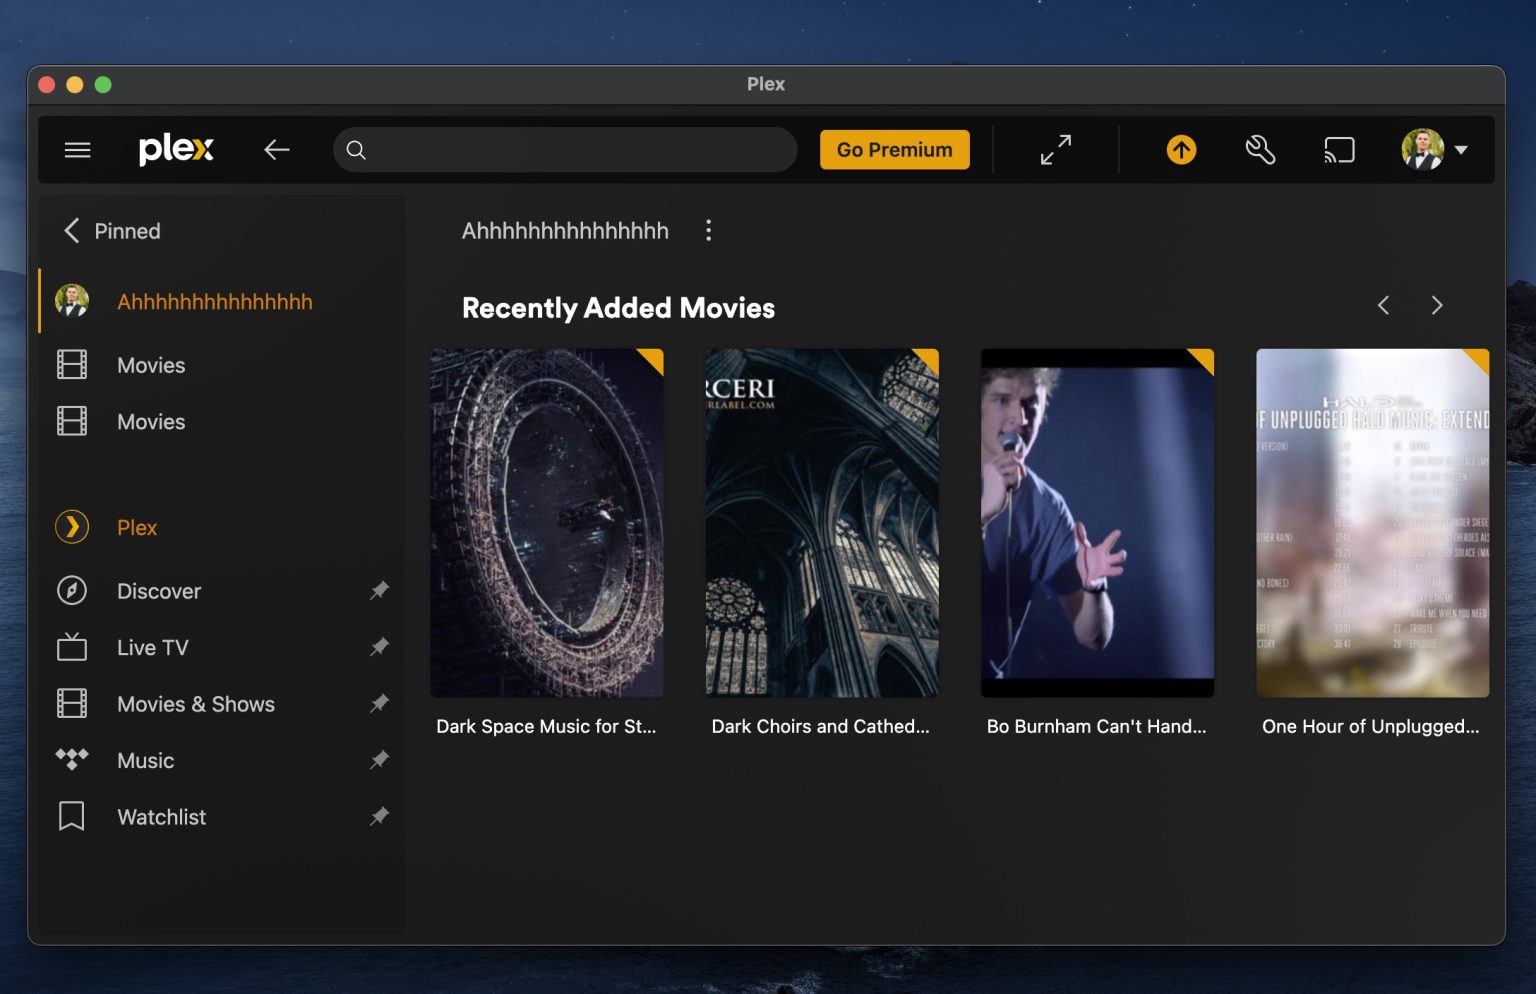Click the Go Premium button
Viewport: 1536px width, 994px height.
pos(894,149)
